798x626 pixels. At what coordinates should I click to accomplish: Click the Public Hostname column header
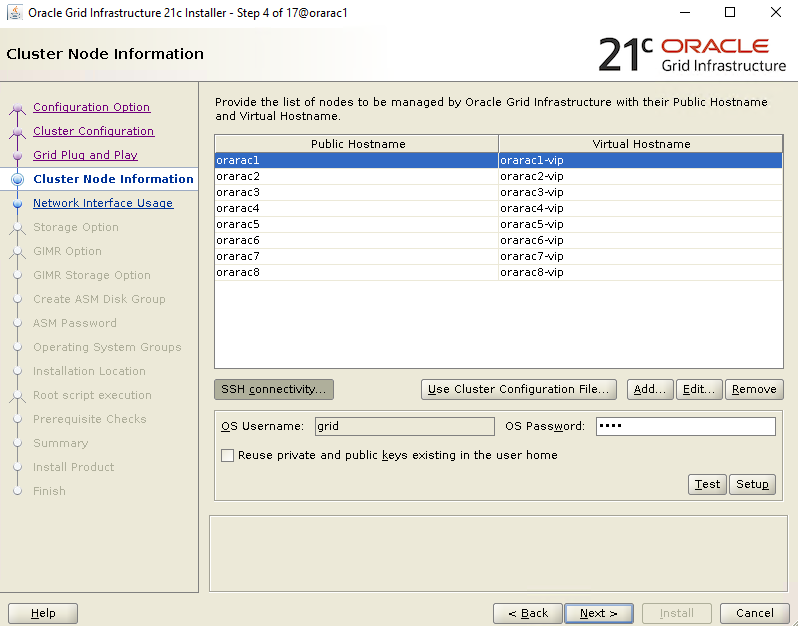click(x=357, y=144)
